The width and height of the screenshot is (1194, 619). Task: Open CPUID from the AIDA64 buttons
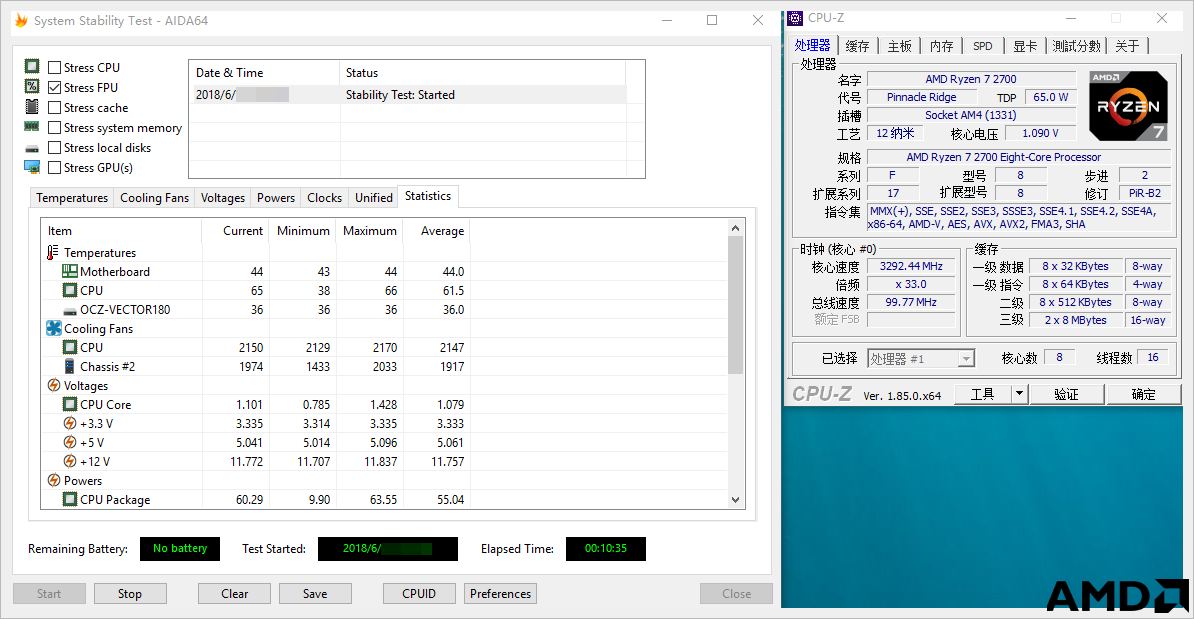pos(419,594)
